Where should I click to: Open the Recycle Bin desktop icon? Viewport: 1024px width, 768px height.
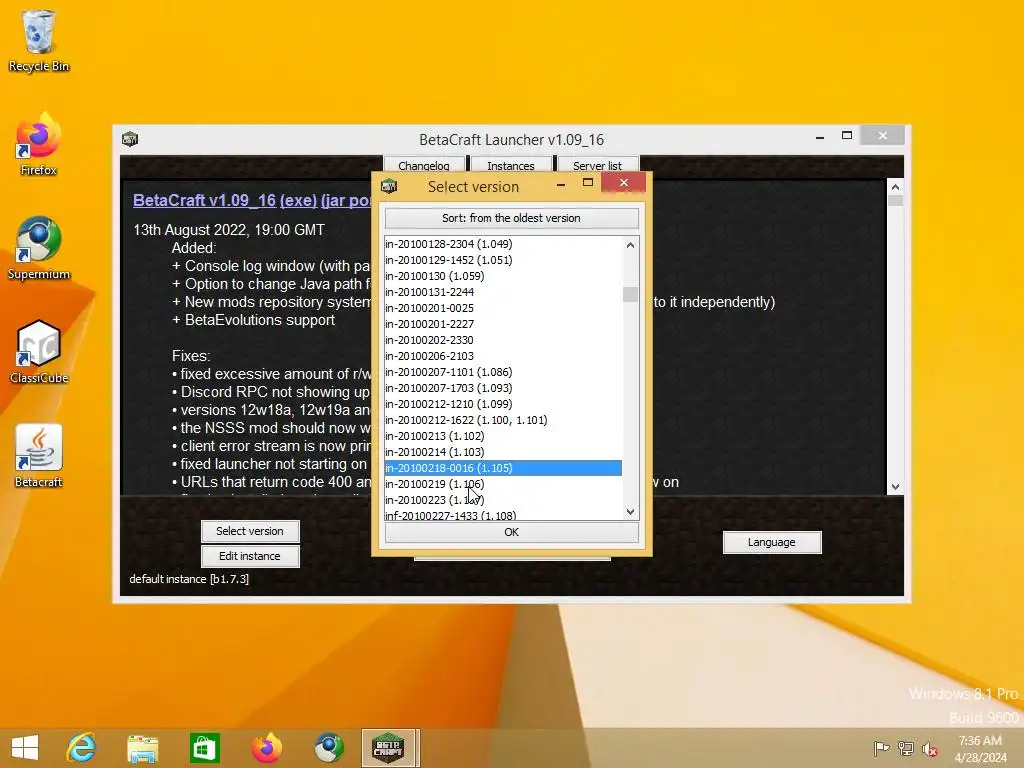point(39,40)
